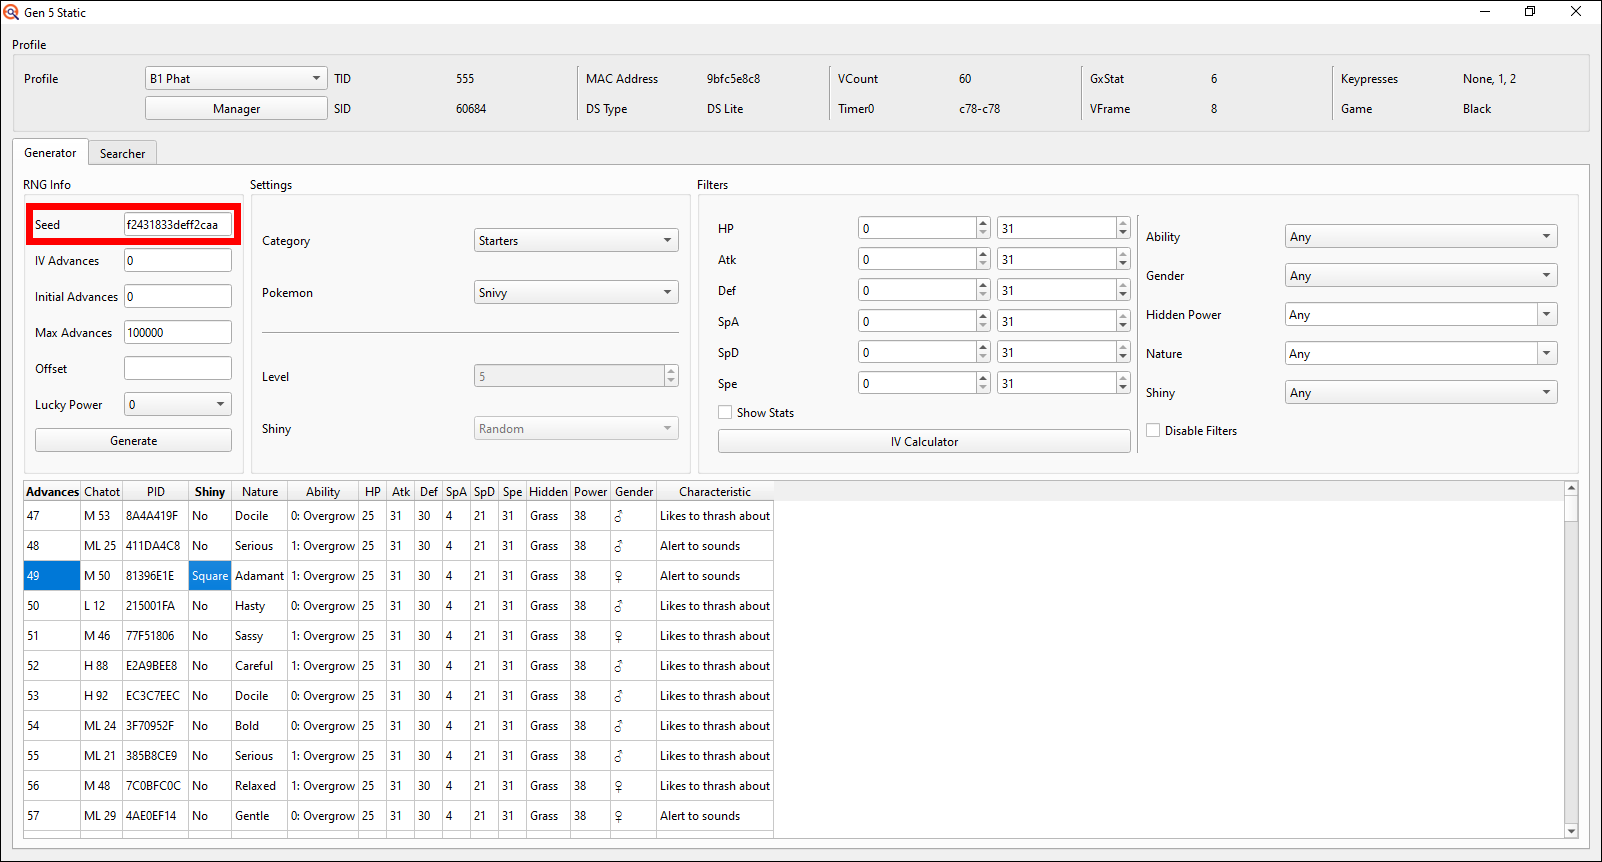The height and width of the screenshot is (862, 1602).
Task: Select the Hasty nature row cell
Action: click(260, 606)
